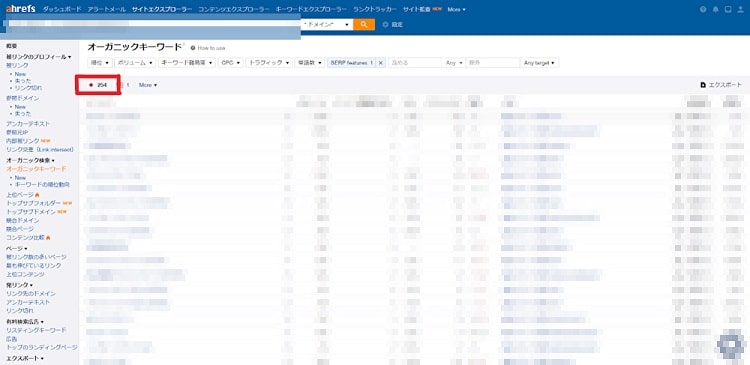750x365 pixels.
Task: Open the 単語数 filter dropdown
Action: click(x=309, y=63)
